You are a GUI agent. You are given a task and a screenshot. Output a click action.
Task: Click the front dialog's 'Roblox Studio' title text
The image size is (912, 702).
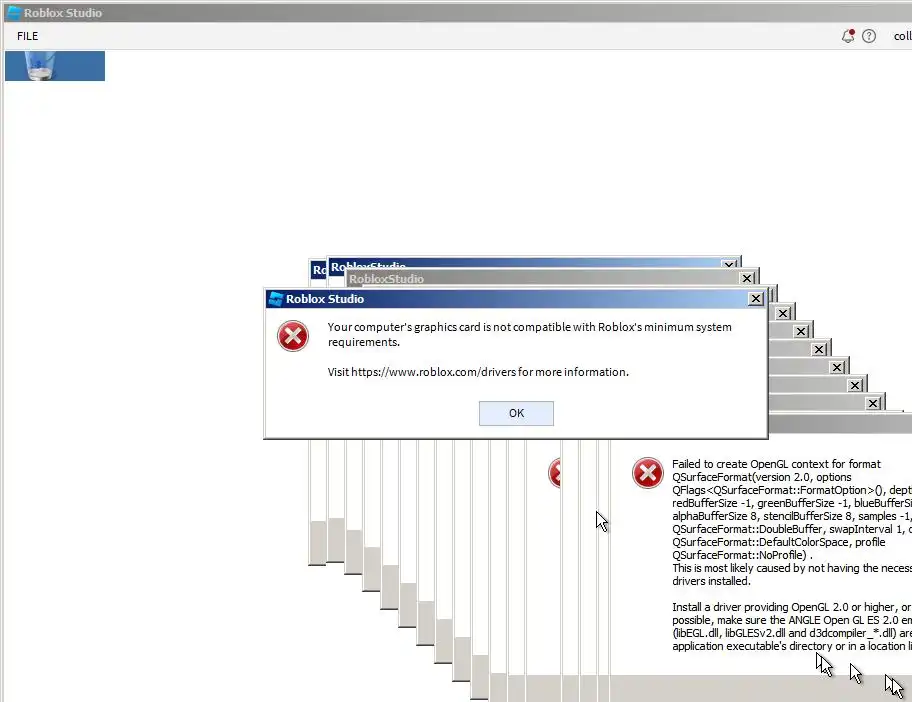[x=325, y=299]
